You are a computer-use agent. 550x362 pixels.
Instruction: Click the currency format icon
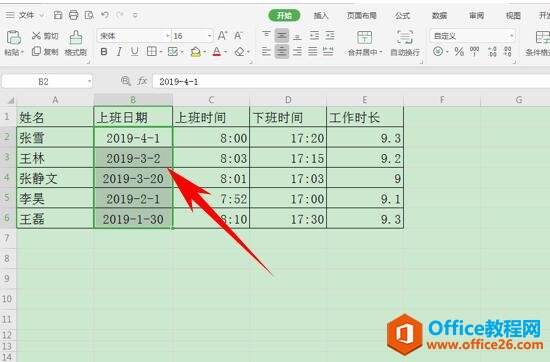438,52
